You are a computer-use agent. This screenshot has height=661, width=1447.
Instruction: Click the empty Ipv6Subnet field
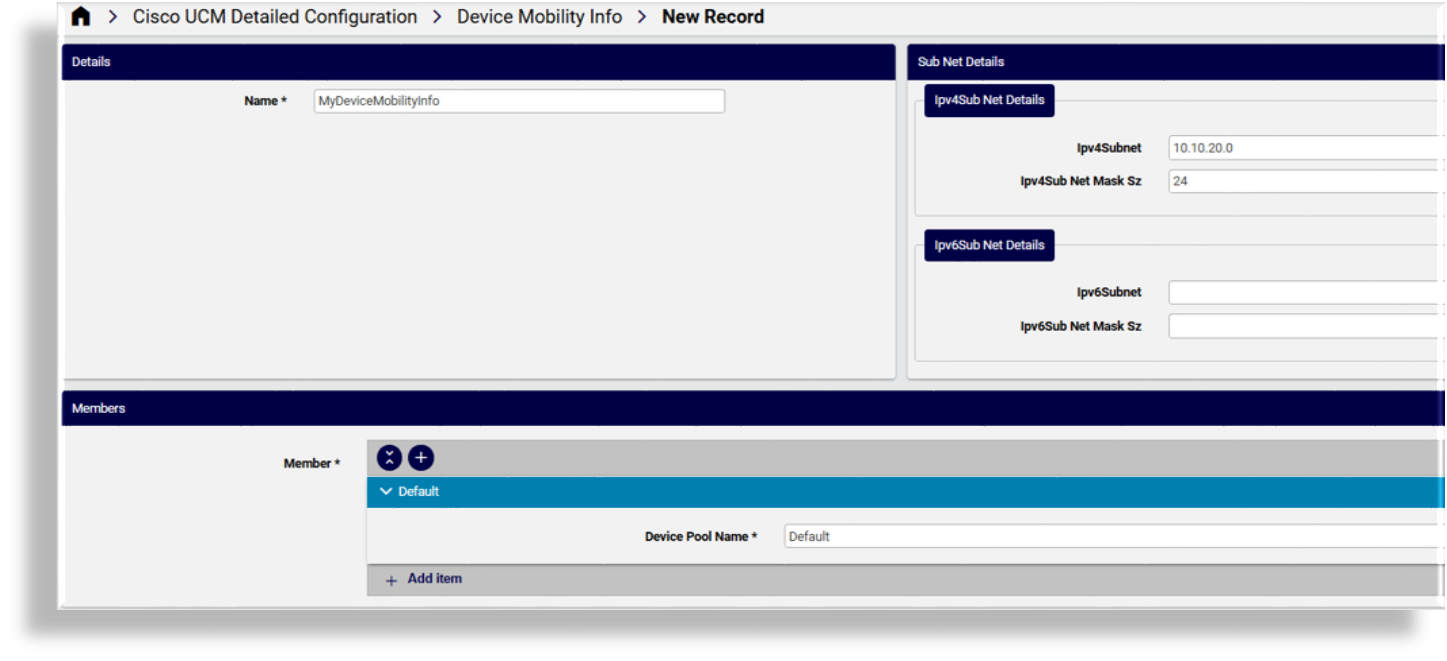click(x=1300, y=291)
